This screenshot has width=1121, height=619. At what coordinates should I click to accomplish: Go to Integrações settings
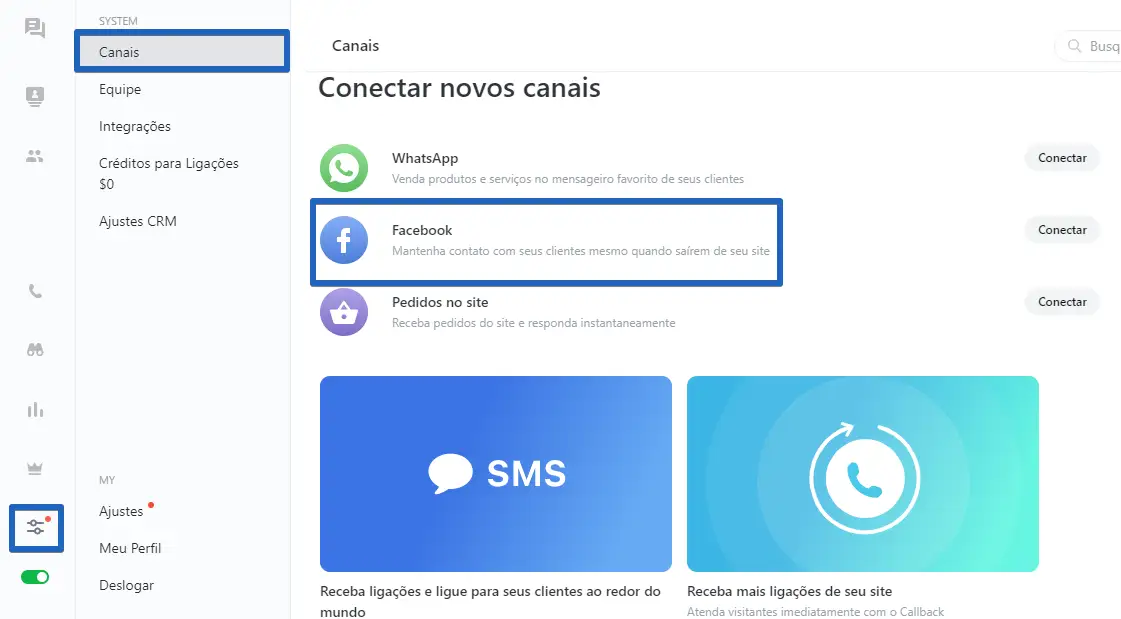point(135,127)
